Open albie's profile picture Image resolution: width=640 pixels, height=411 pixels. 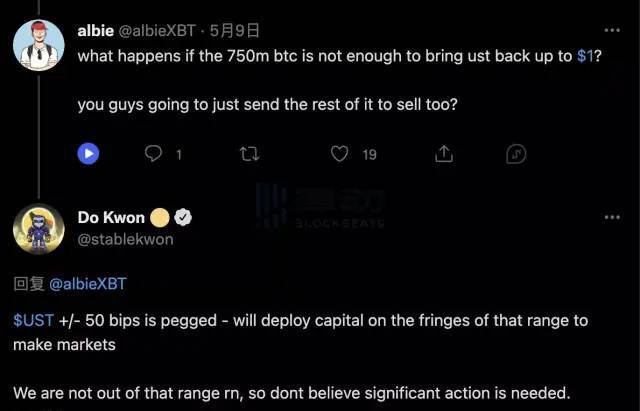[x=39, y=43]
